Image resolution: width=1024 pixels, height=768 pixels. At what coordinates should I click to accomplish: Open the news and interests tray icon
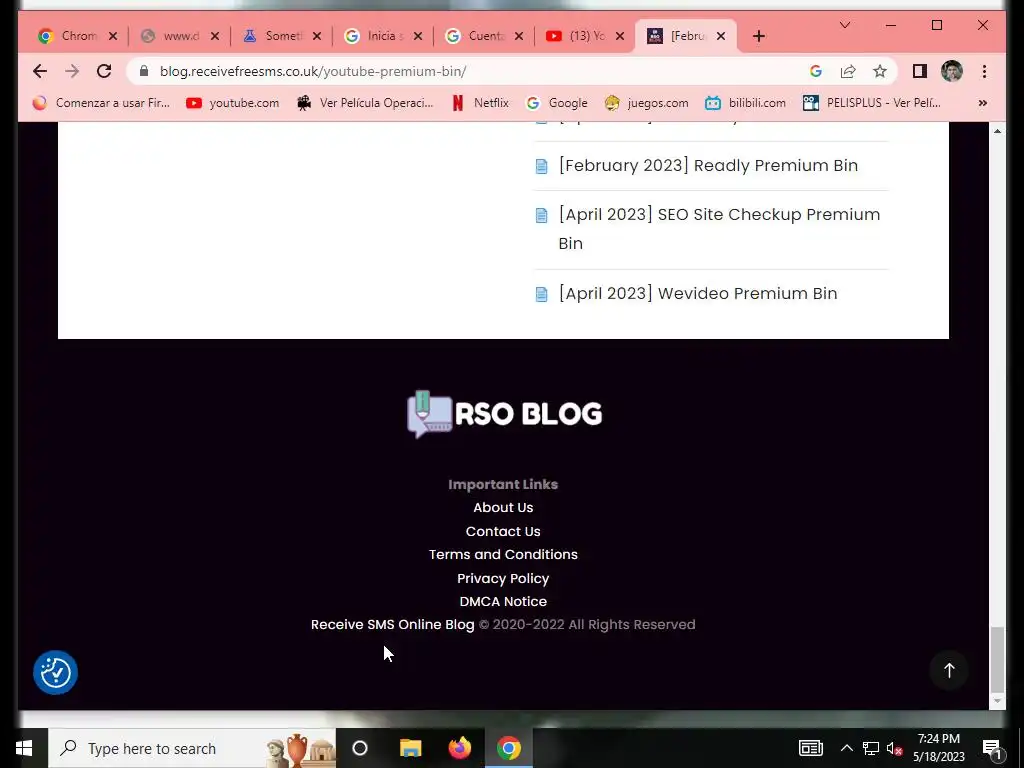(810, 748)
